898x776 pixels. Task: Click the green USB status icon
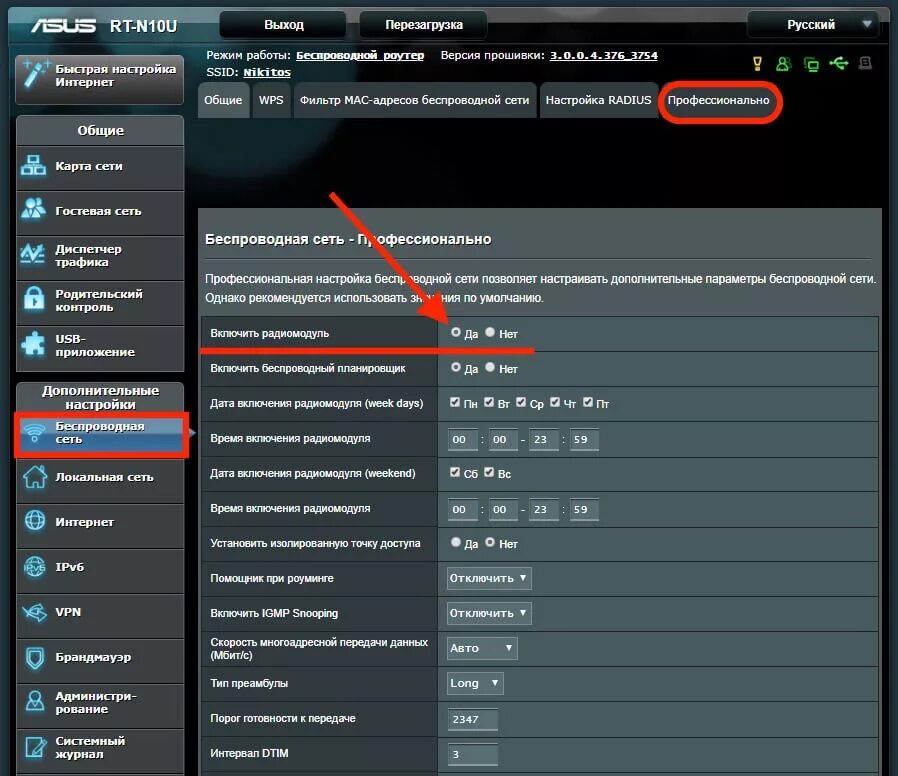coord(838,63)
